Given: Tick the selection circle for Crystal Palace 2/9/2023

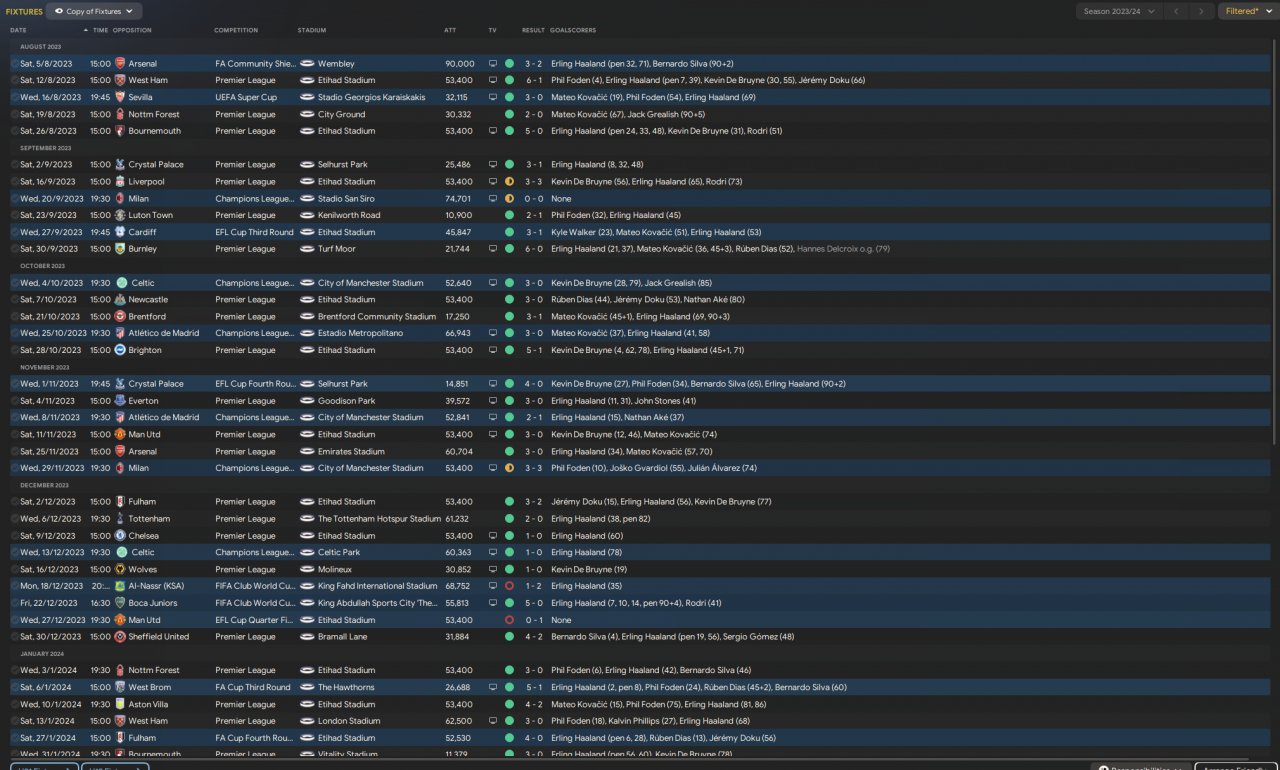Looking at the screenshot, I should (15, 165).
